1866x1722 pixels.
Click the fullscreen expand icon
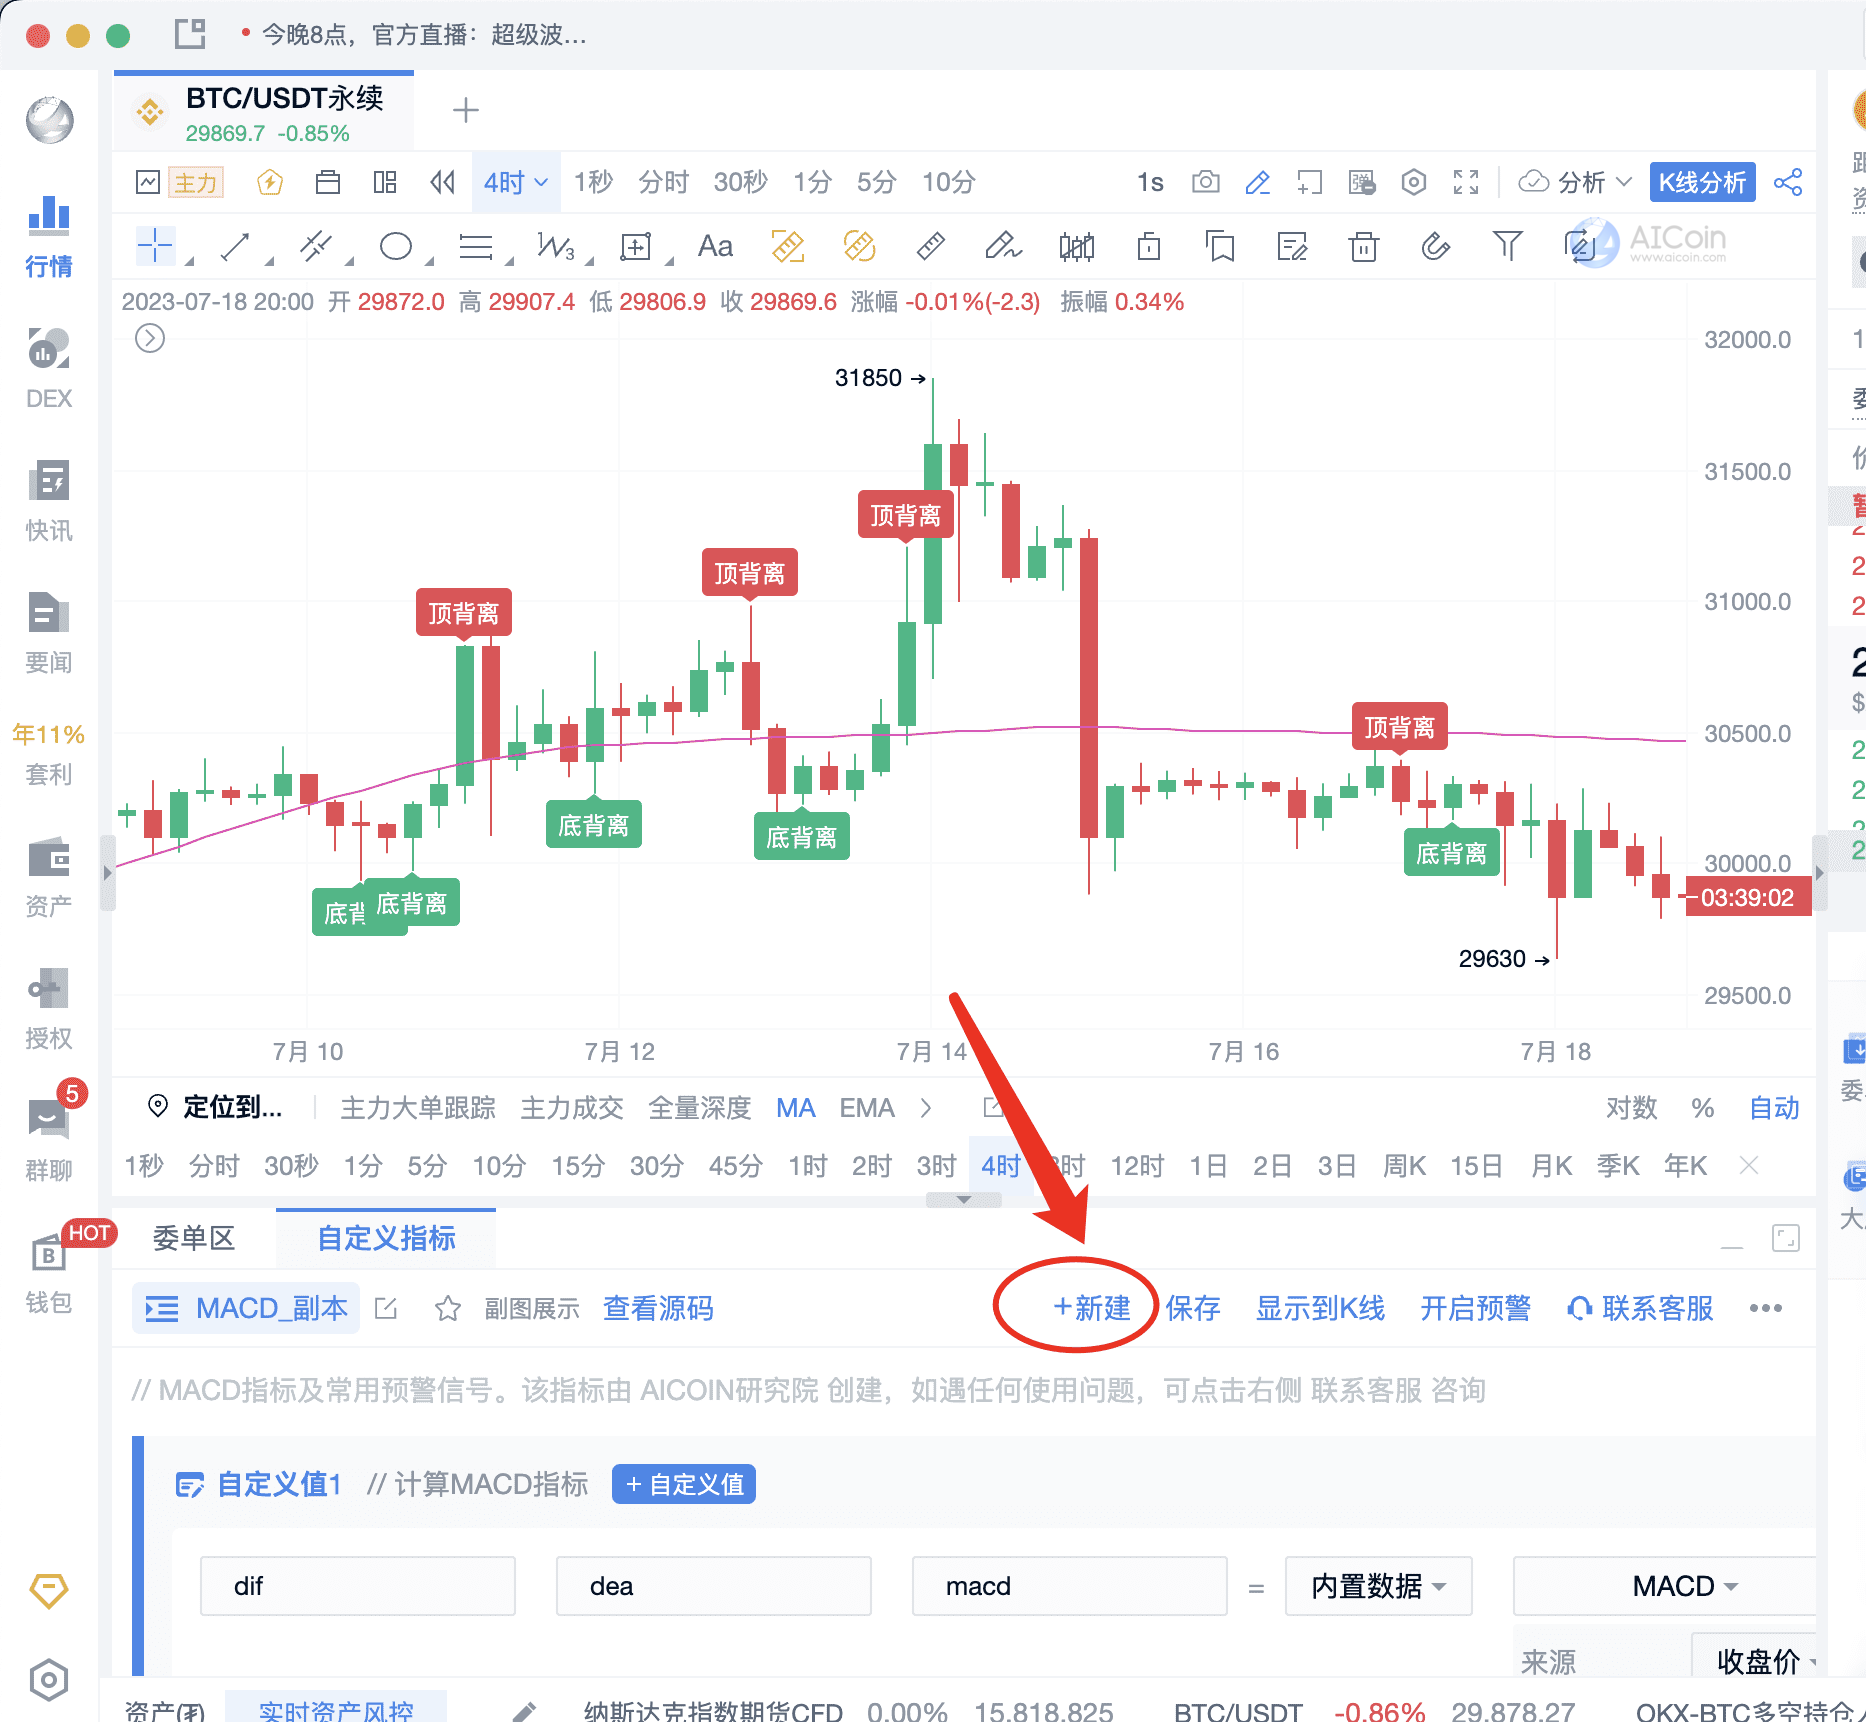coord(1466,182)
